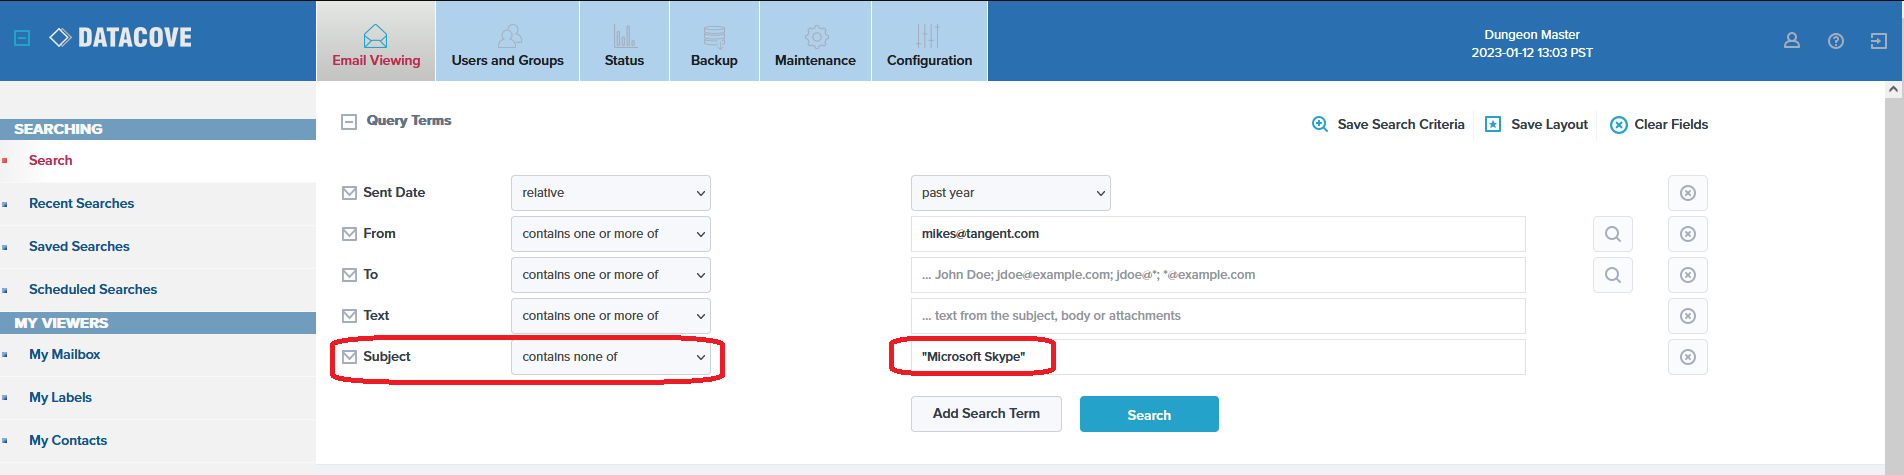Remove the Subject search term
This screenshot has height=475, width=1904.
1687,357
